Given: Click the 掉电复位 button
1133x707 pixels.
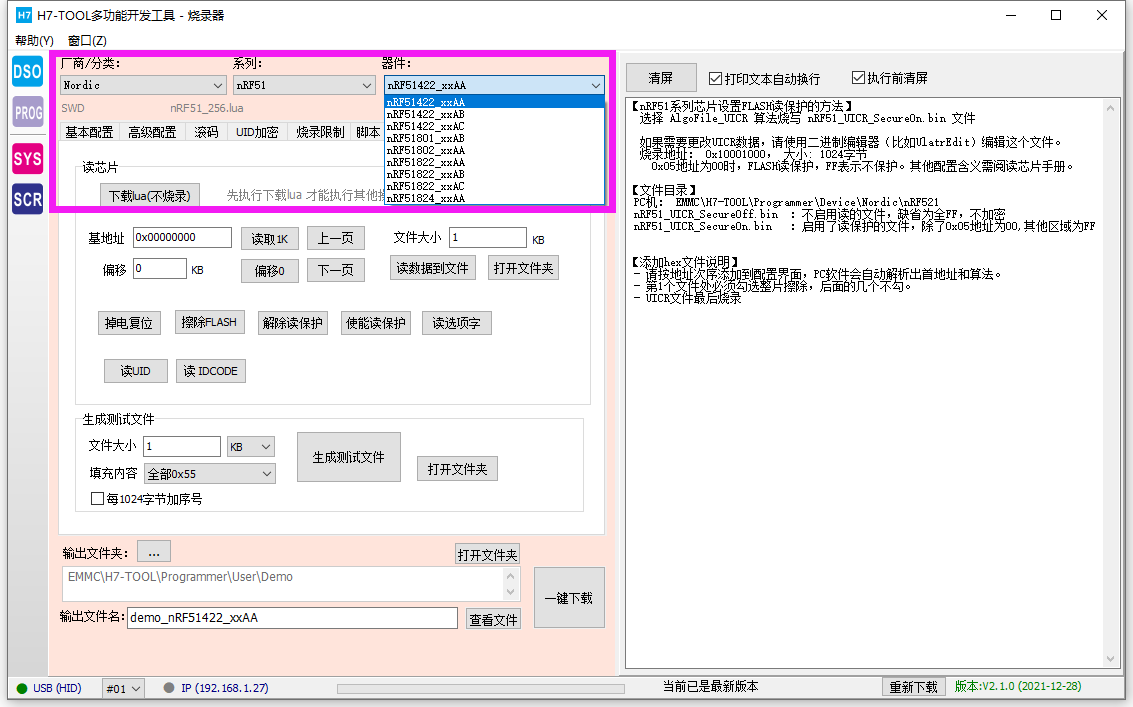Looking at the screenshot, I should tap(129, 323).
